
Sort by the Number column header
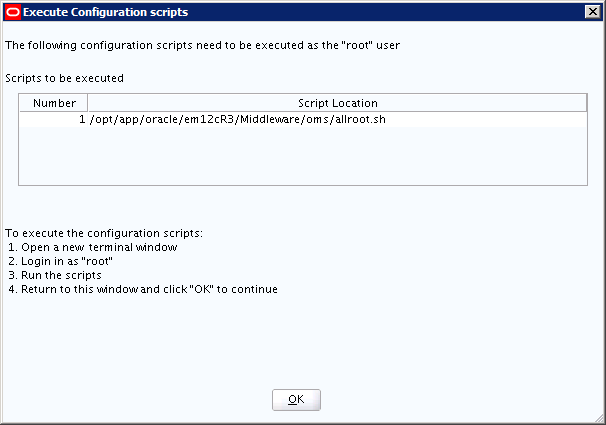[54, 103]
